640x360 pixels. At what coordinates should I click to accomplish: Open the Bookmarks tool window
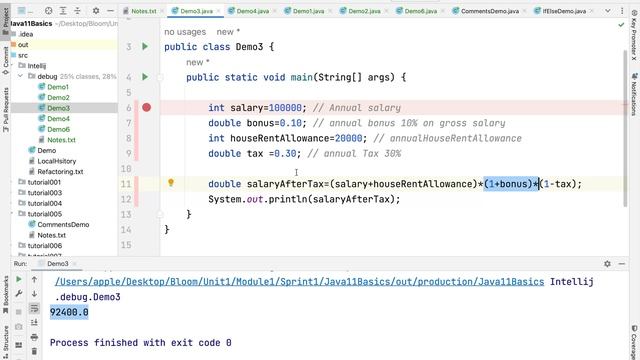pyautogui.click(x=5, y=295)
